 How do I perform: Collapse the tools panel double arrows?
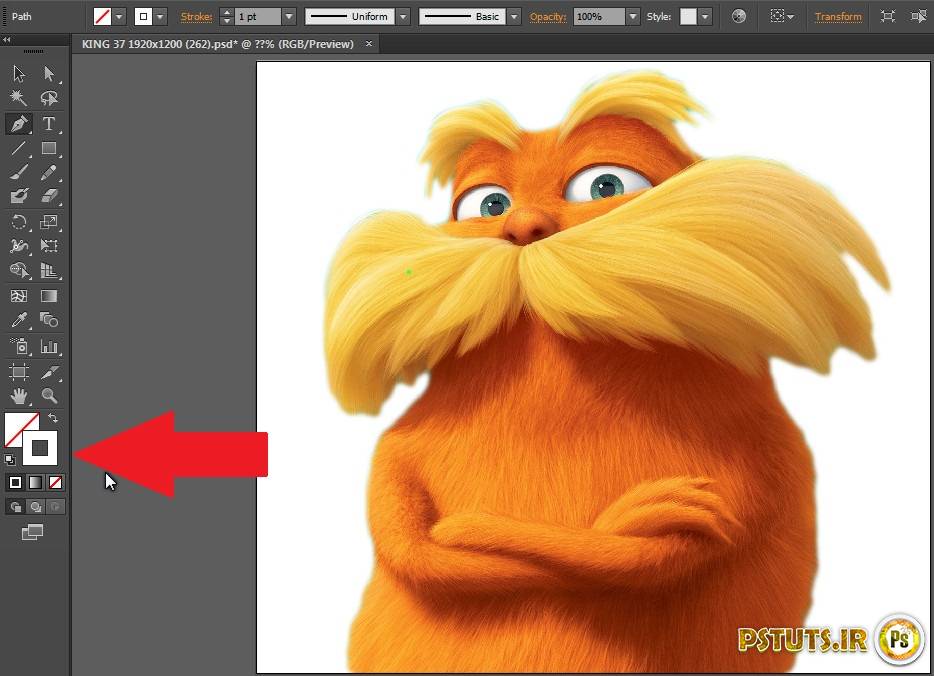7,39
